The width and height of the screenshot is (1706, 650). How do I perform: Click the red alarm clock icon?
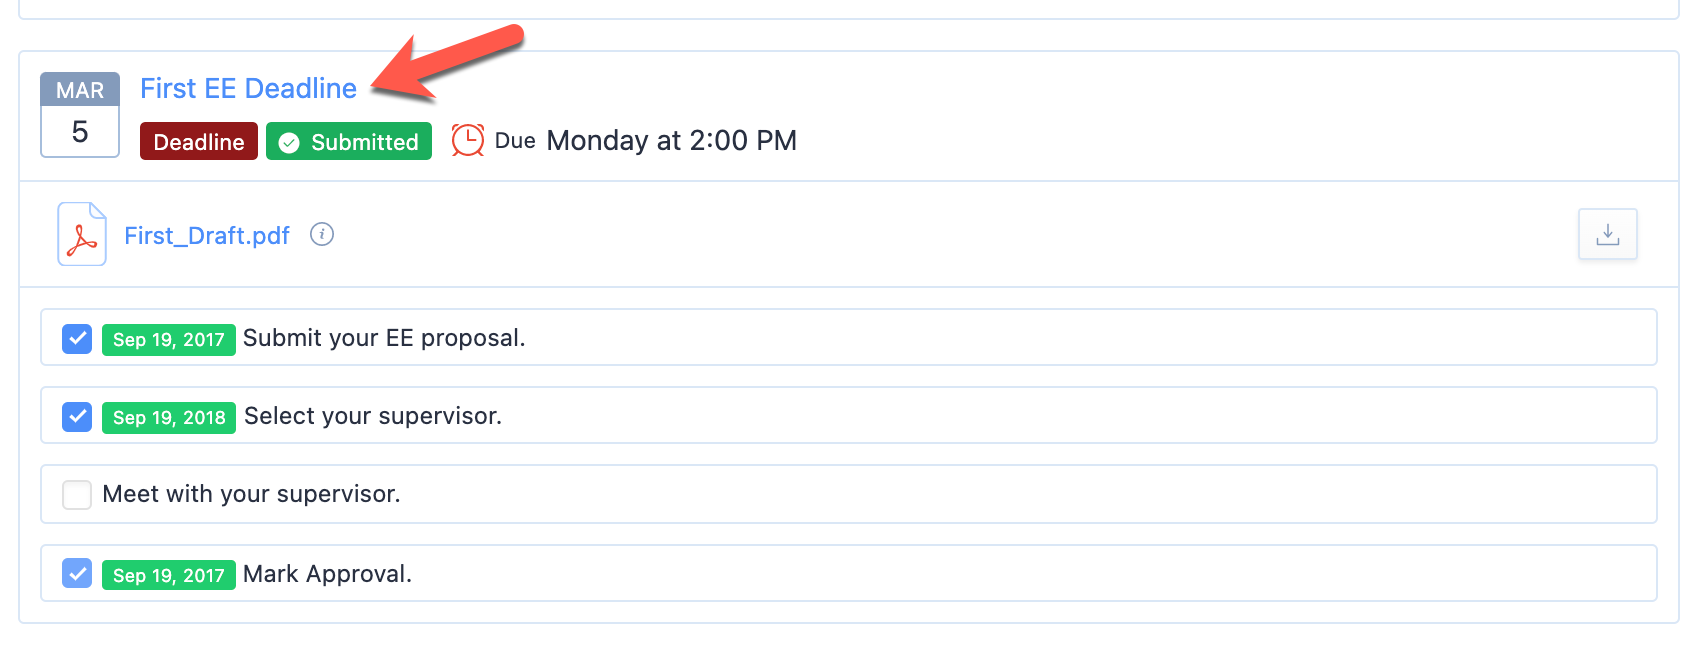coord(468,141)
